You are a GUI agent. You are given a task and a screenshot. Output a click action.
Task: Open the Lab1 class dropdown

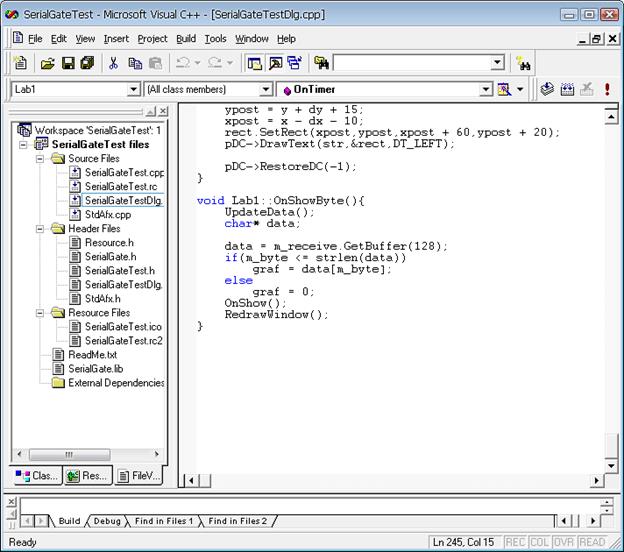coord(133,90)
